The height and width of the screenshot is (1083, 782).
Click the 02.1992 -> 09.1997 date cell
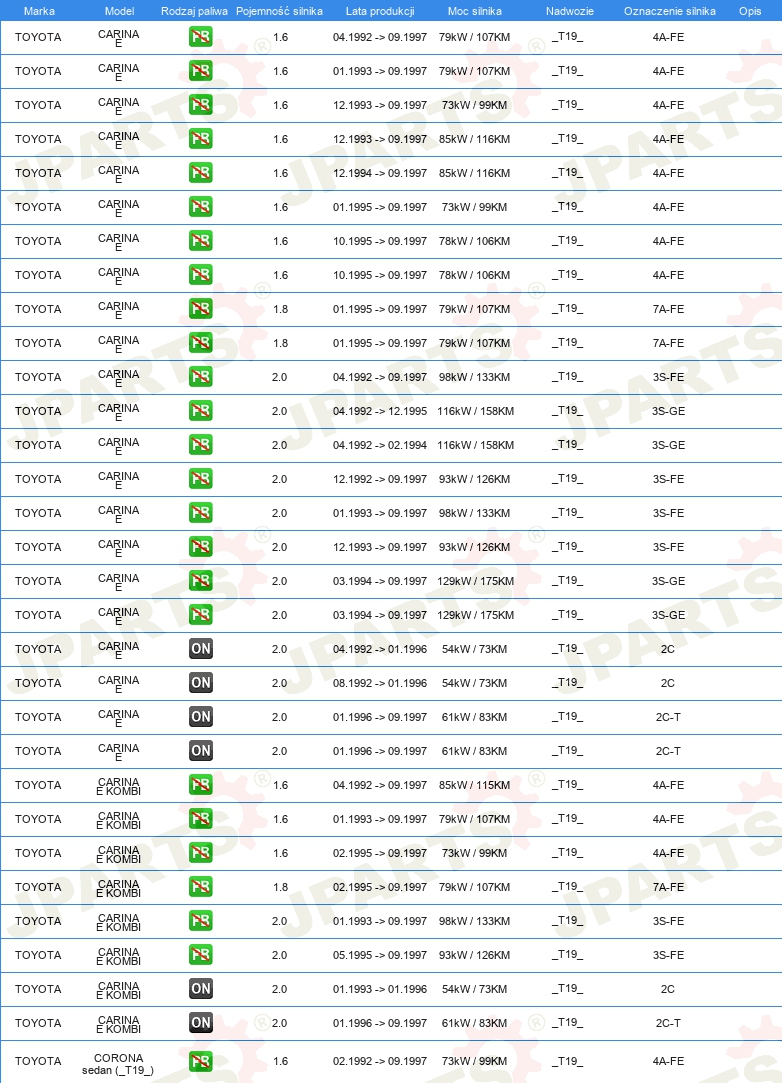point(380,1062)
